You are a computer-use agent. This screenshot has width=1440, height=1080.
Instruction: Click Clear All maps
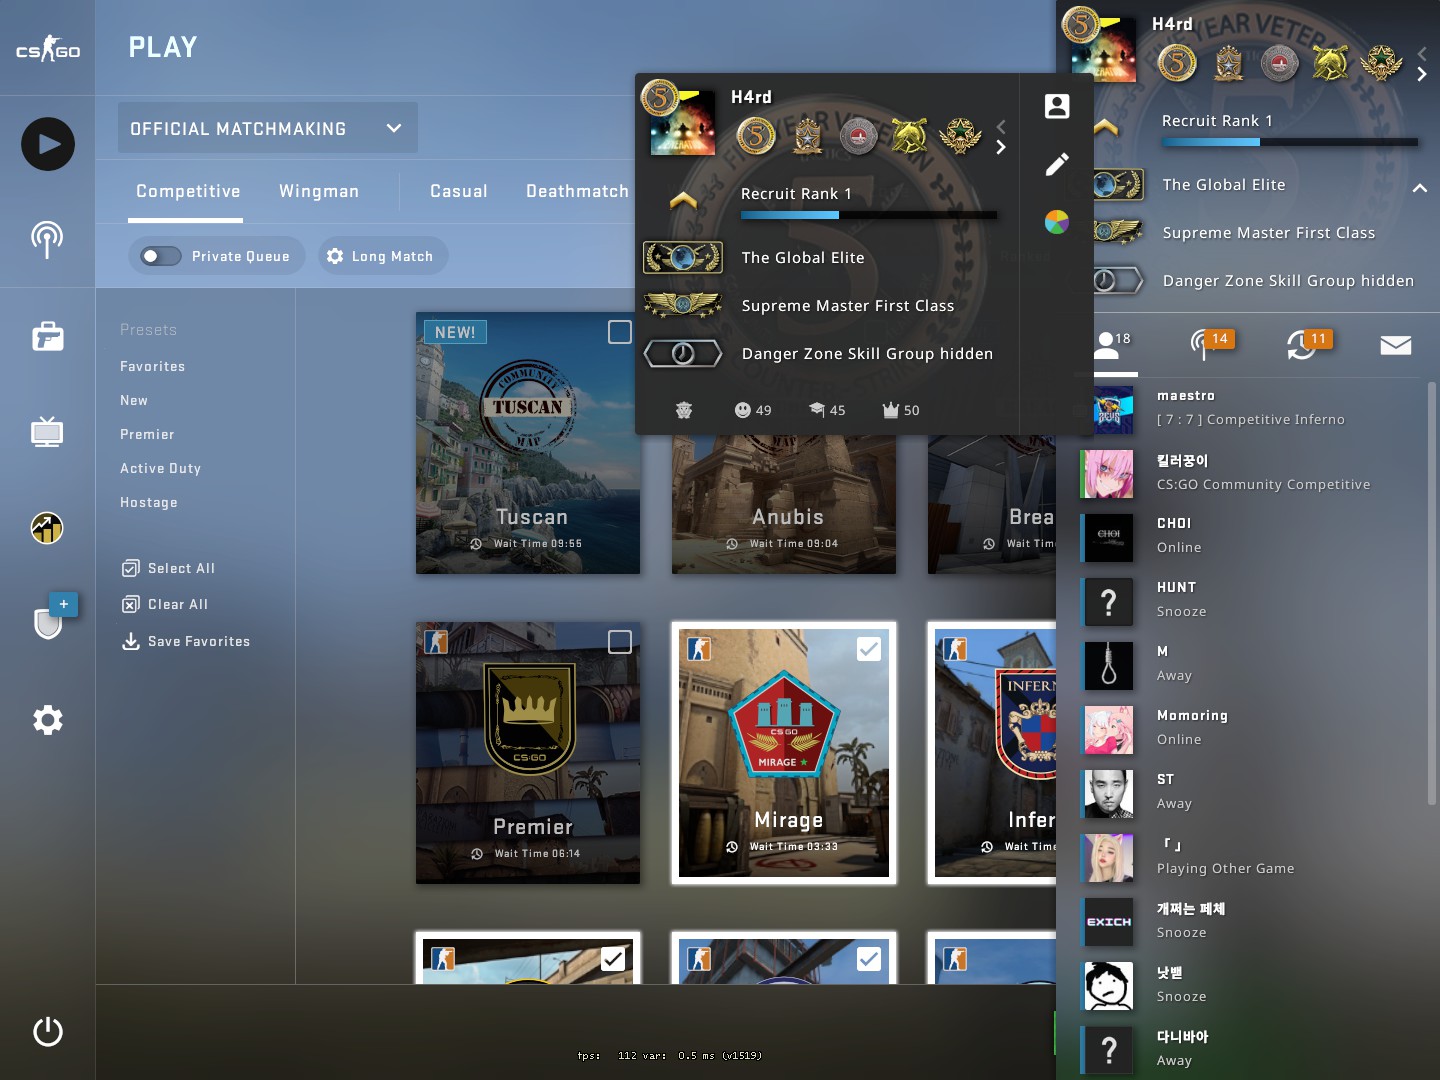[165, 604]
